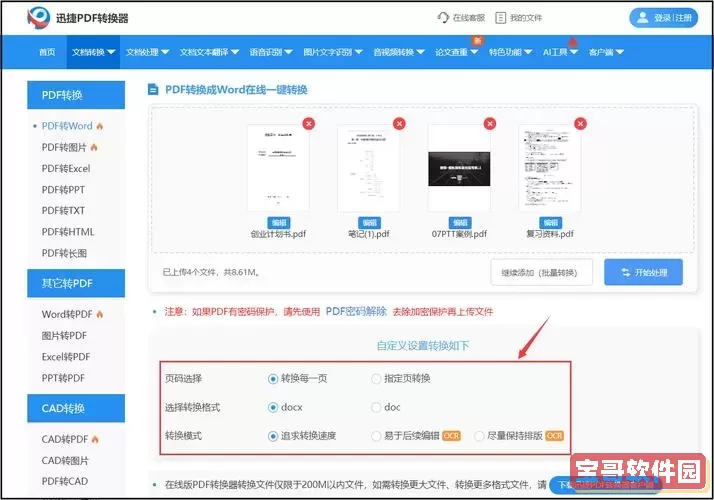Click the 在线客服 headset icon
This screenshot has width=714, height=500.
click(x=443, y=17)
